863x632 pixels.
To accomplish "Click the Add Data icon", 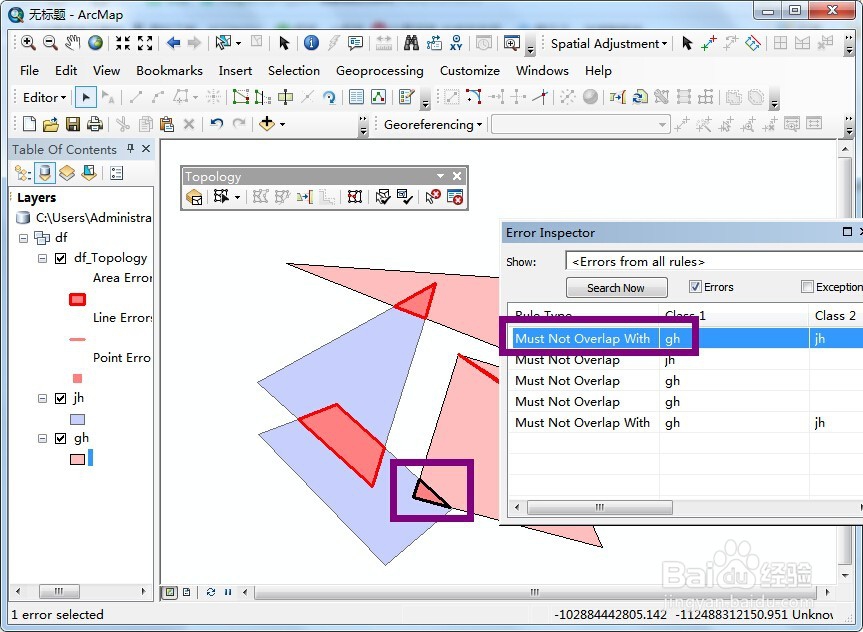I will click(267, 124).
